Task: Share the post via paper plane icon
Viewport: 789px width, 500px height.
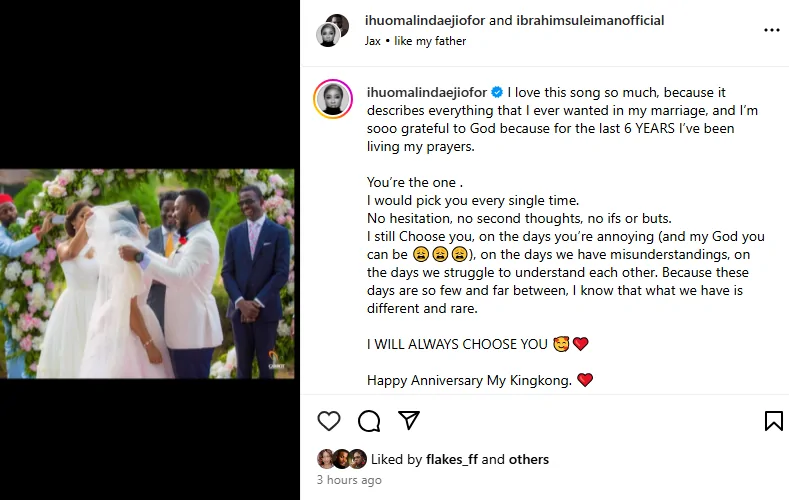Action: [408, 420]
